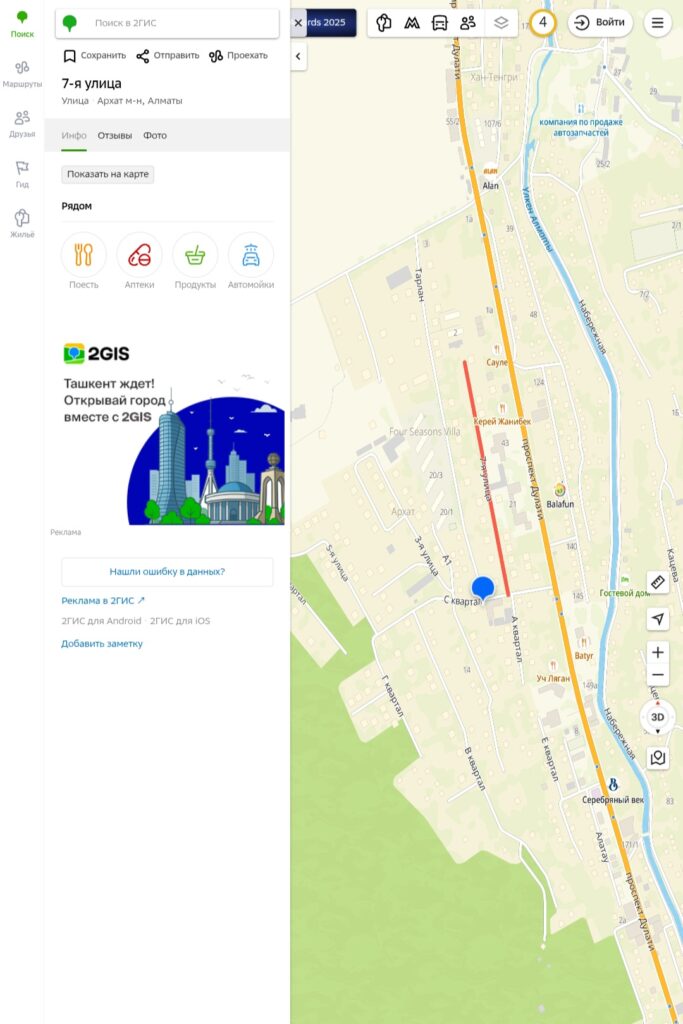The image size is (683, 1024).
Task: Click the Показать на карте button
Action: [x=108, y=174]
